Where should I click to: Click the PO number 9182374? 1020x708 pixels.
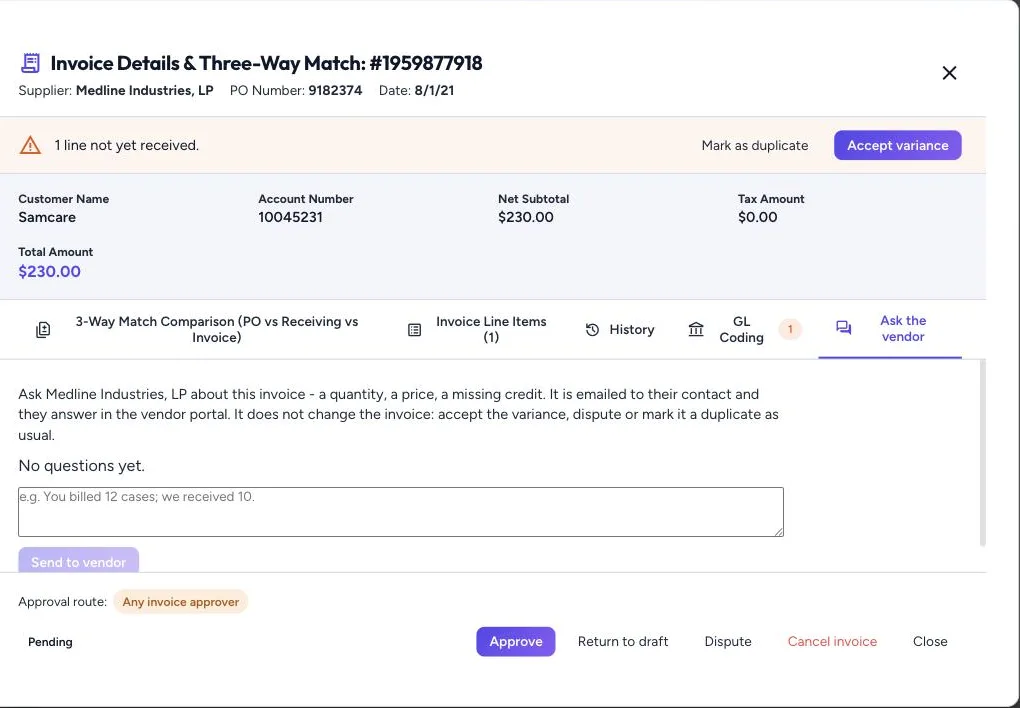(x=335, y=90)
